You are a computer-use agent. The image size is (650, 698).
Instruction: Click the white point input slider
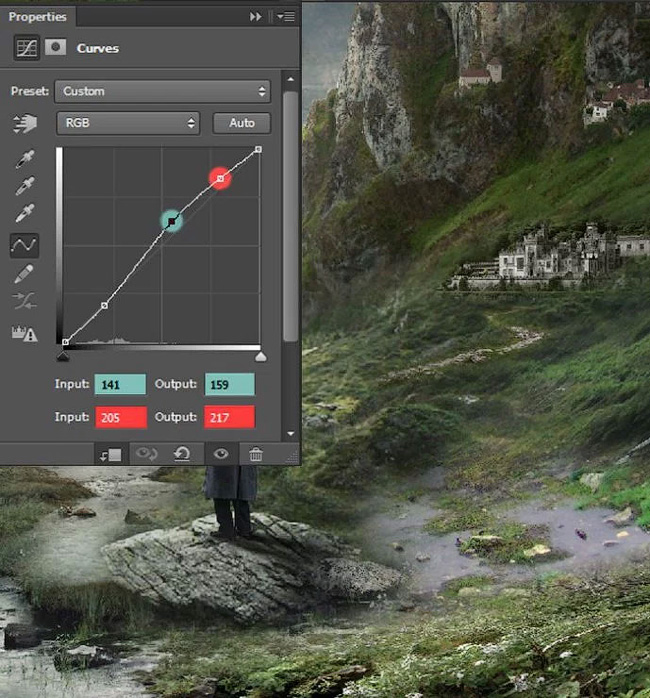coord(261,357)
